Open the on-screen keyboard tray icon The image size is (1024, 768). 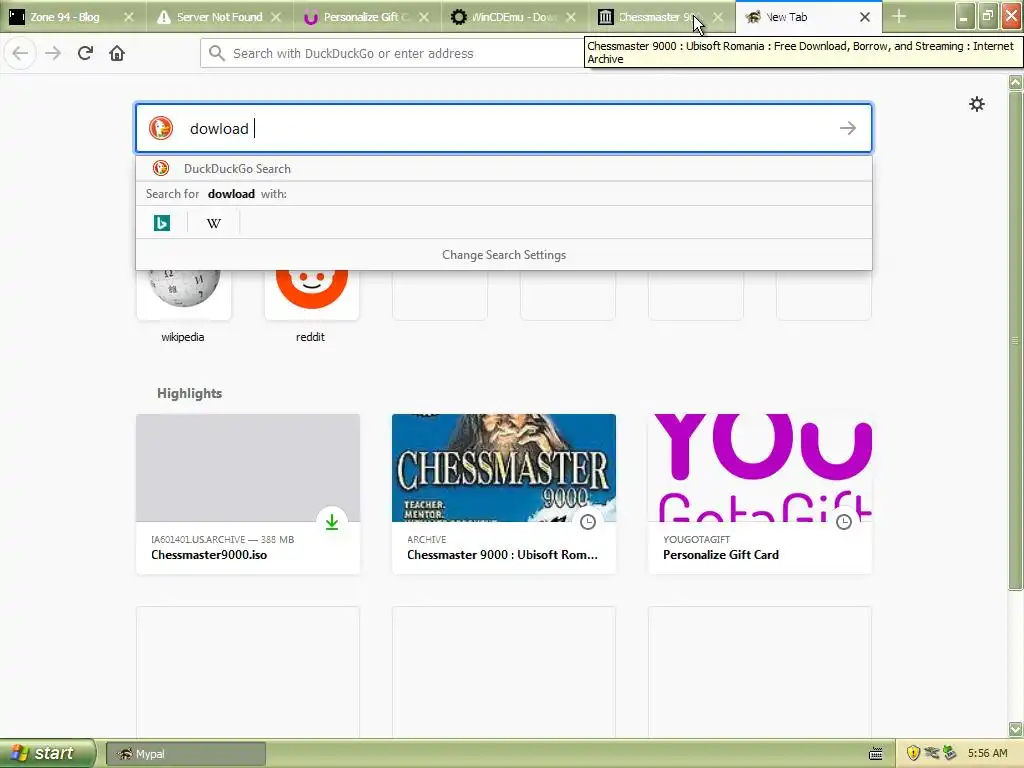point(876,754)
